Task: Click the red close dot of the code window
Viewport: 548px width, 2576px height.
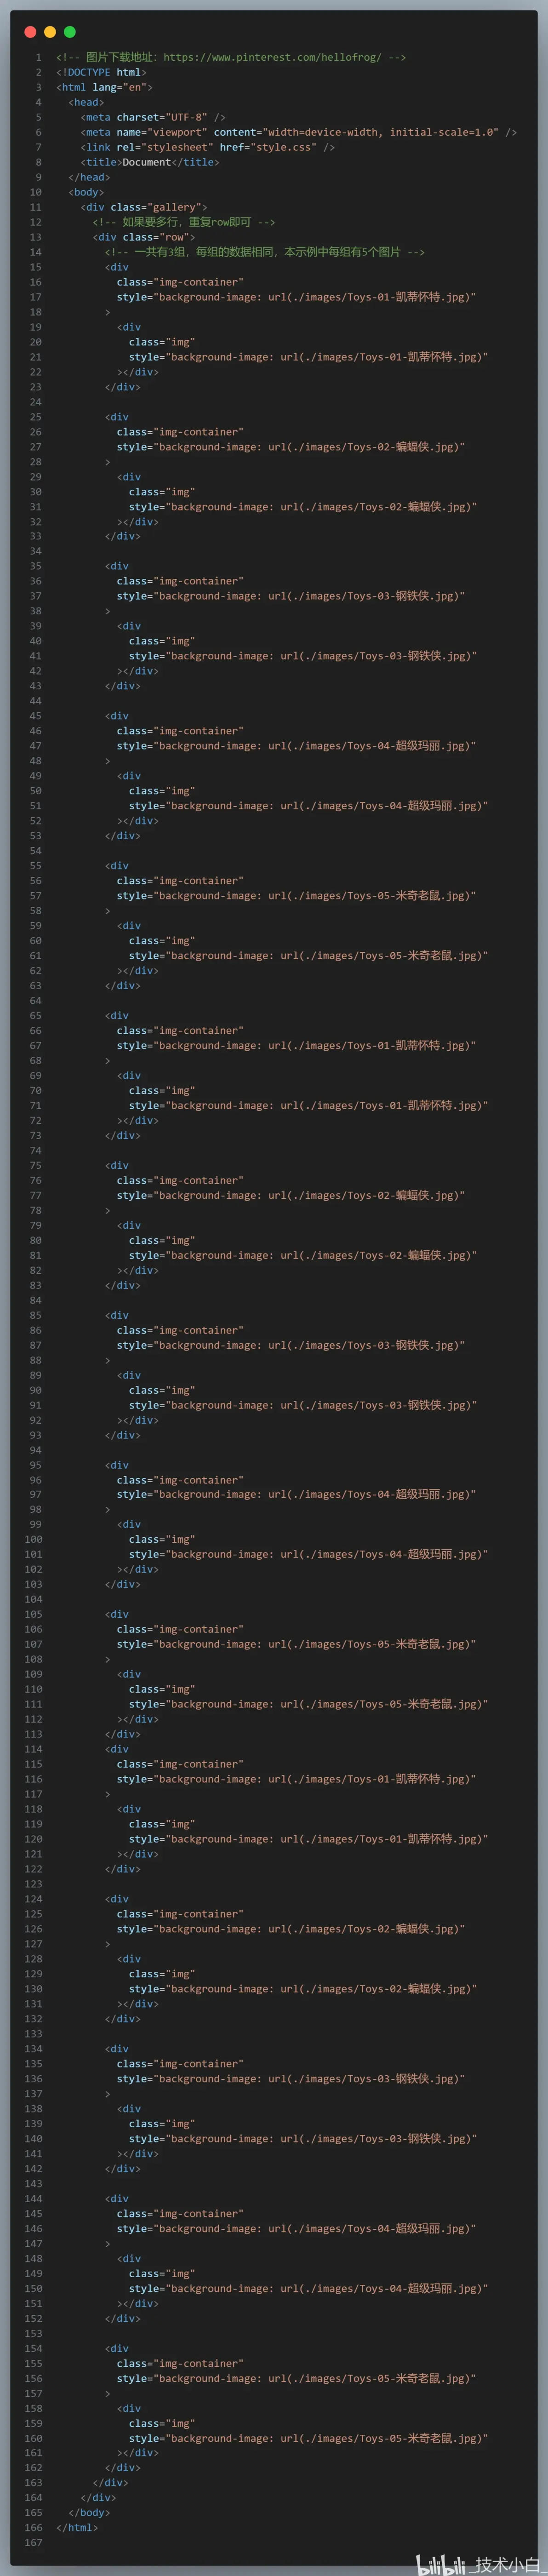Action: 30,32
